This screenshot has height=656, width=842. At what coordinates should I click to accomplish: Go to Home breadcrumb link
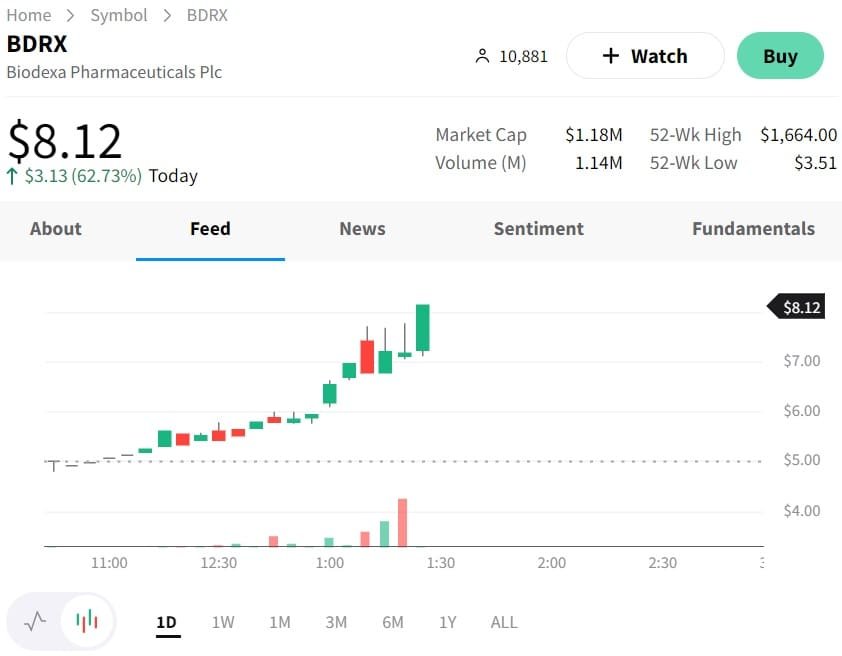[x=29, y=15]
